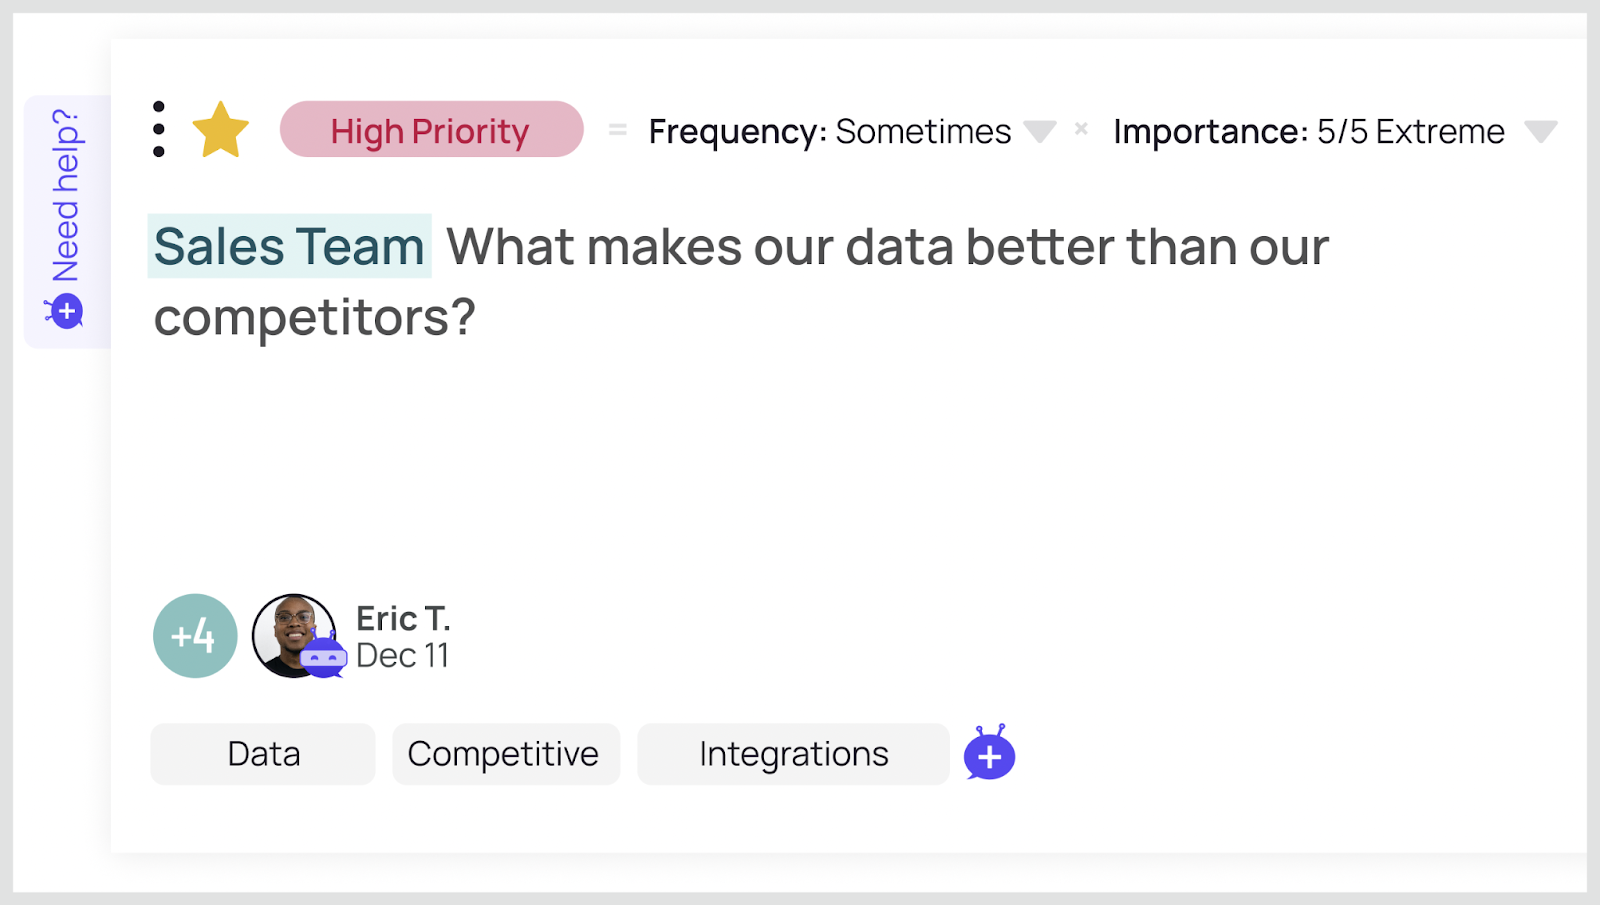
Task: Select the Sales Team label
Action: (289, 246)
